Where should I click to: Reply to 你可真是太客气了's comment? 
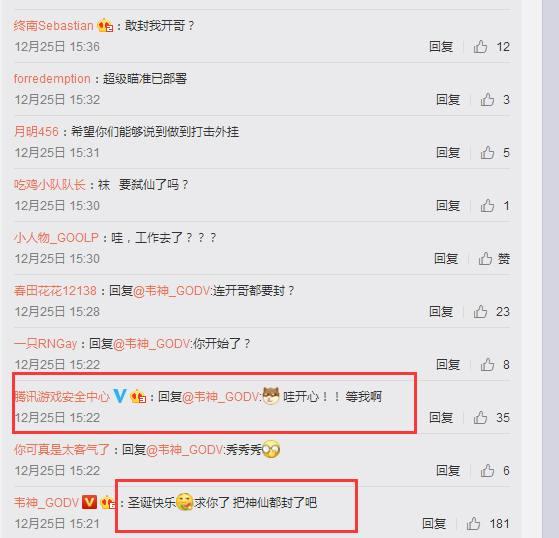tap(448, 471)
